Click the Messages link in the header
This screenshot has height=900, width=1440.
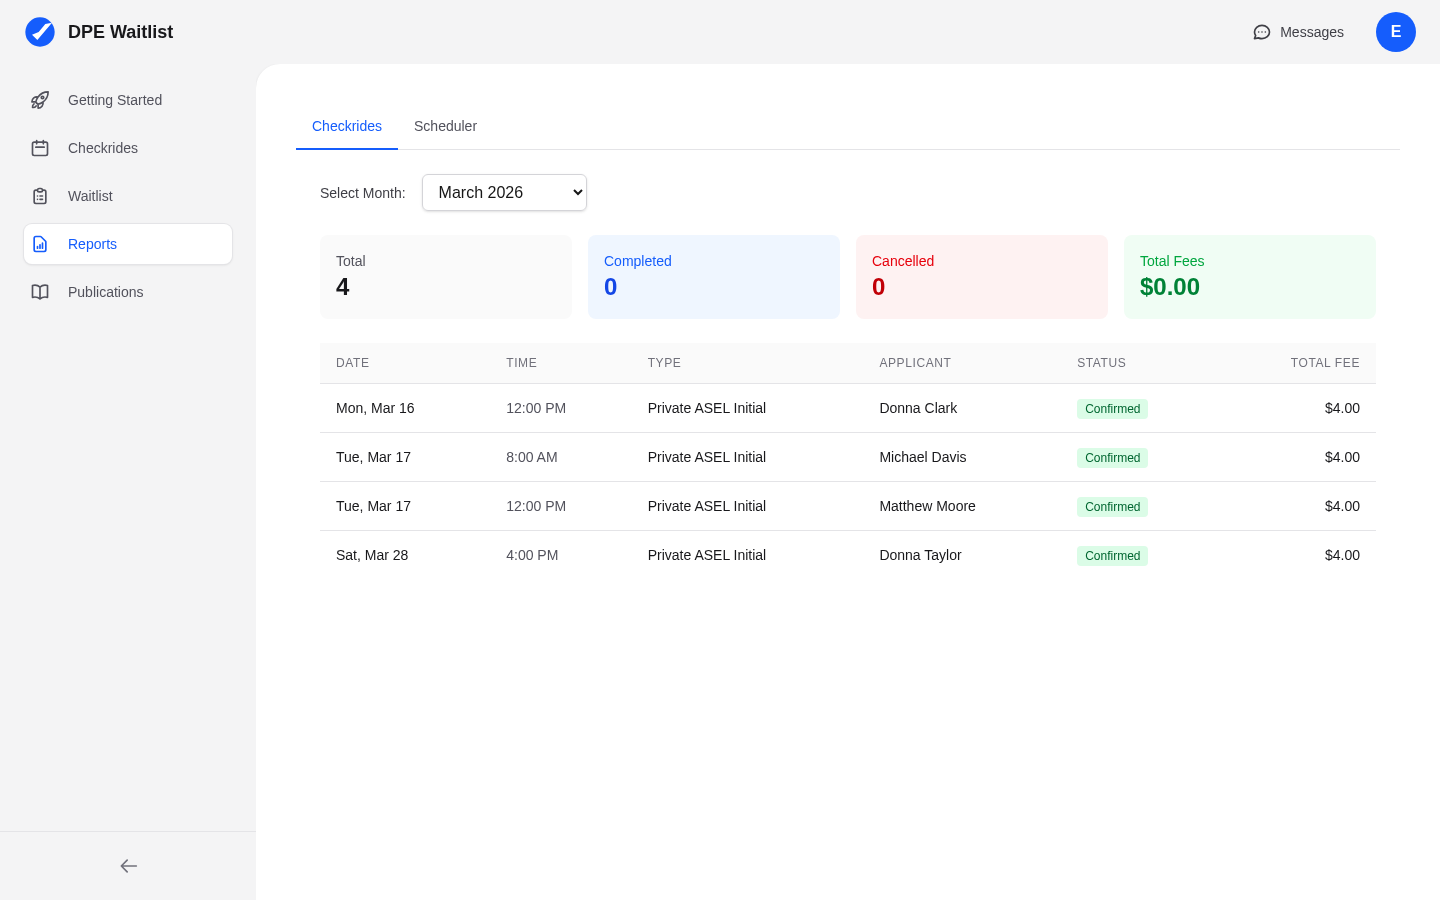(x=1311, y=32)
